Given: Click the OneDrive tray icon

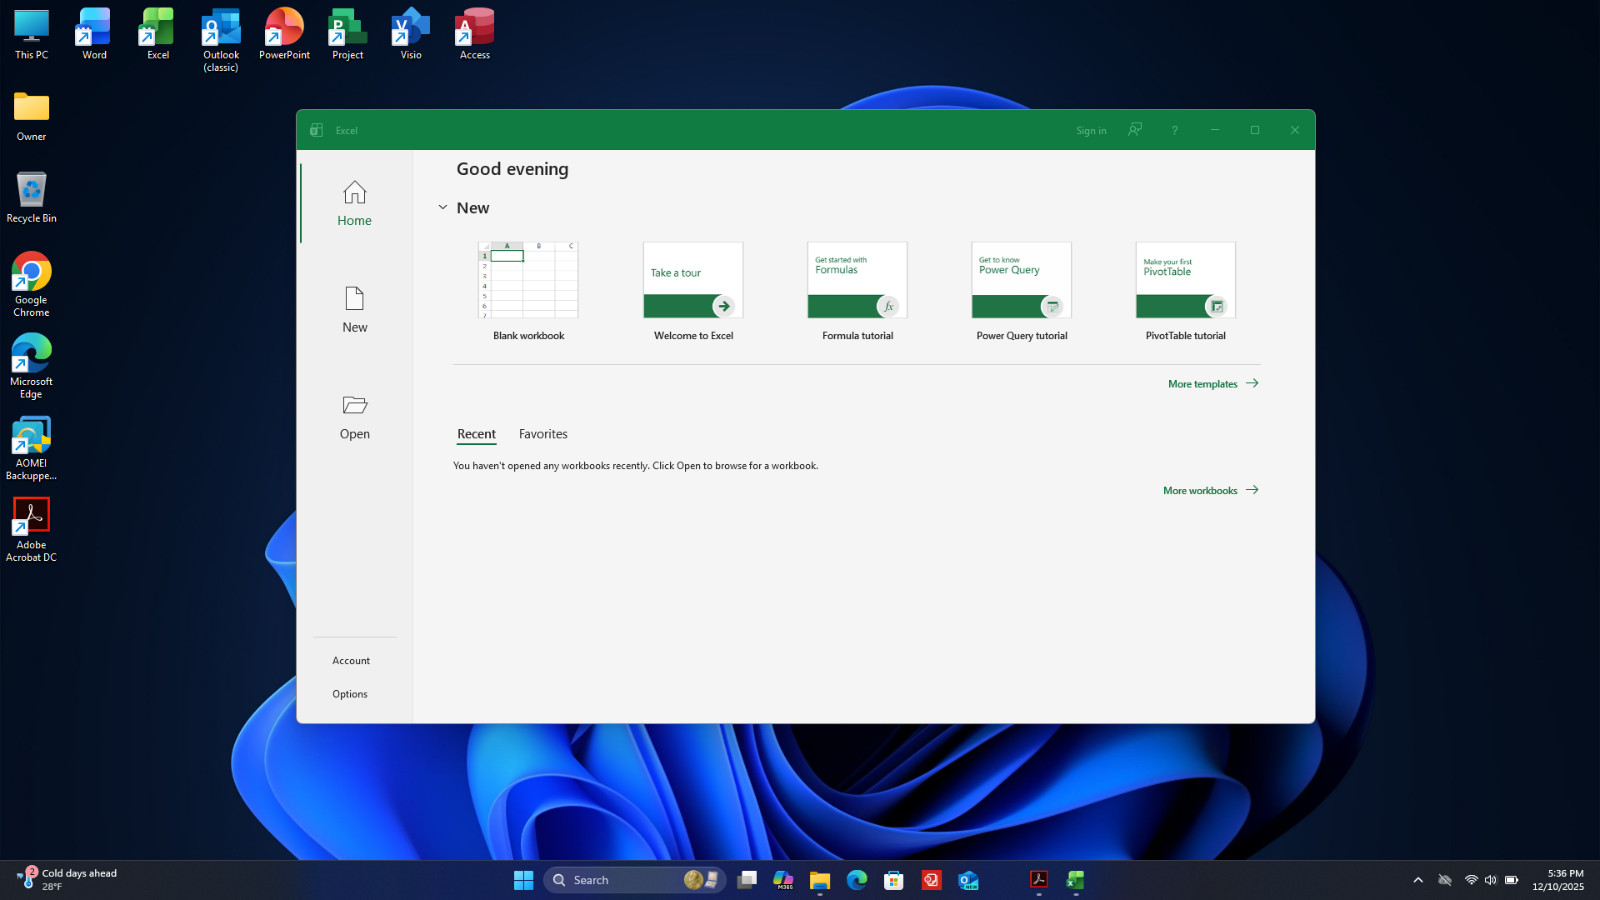Looking at the screenshot, I should [x=1445, y=880].
